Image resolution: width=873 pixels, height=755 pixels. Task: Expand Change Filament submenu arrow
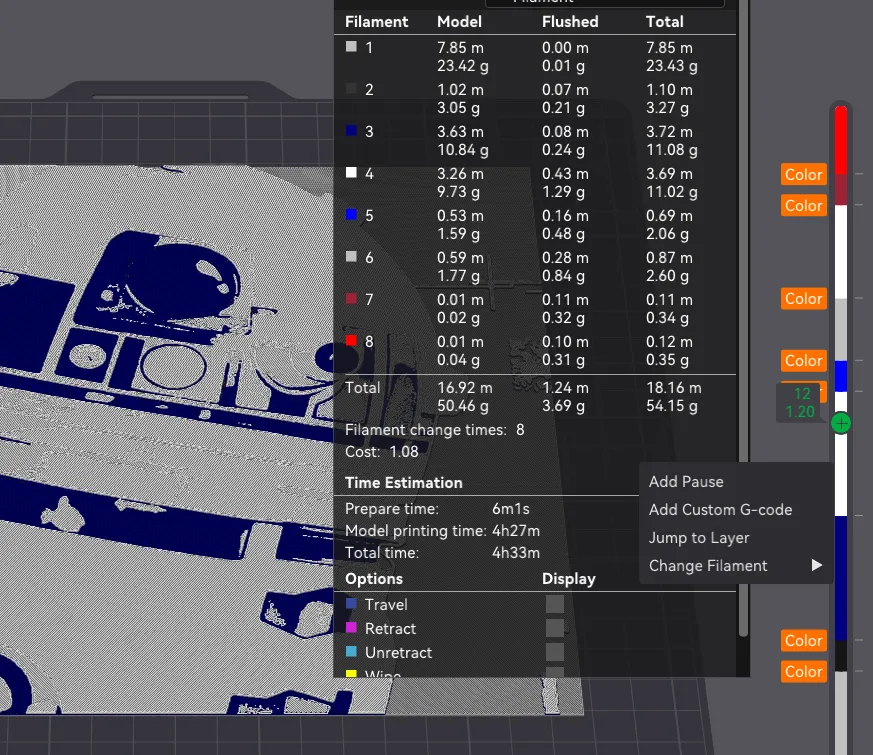point(816,566)
